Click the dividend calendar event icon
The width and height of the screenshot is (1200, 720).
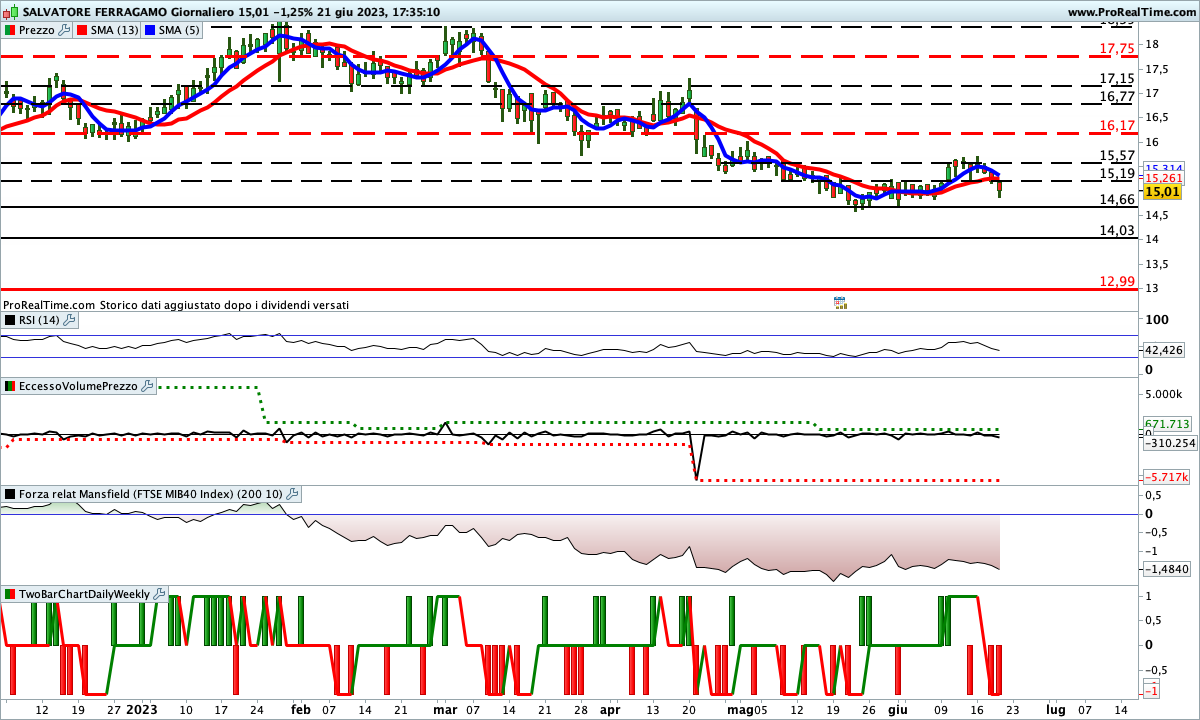pyautogui.click(x=840, y=302)
